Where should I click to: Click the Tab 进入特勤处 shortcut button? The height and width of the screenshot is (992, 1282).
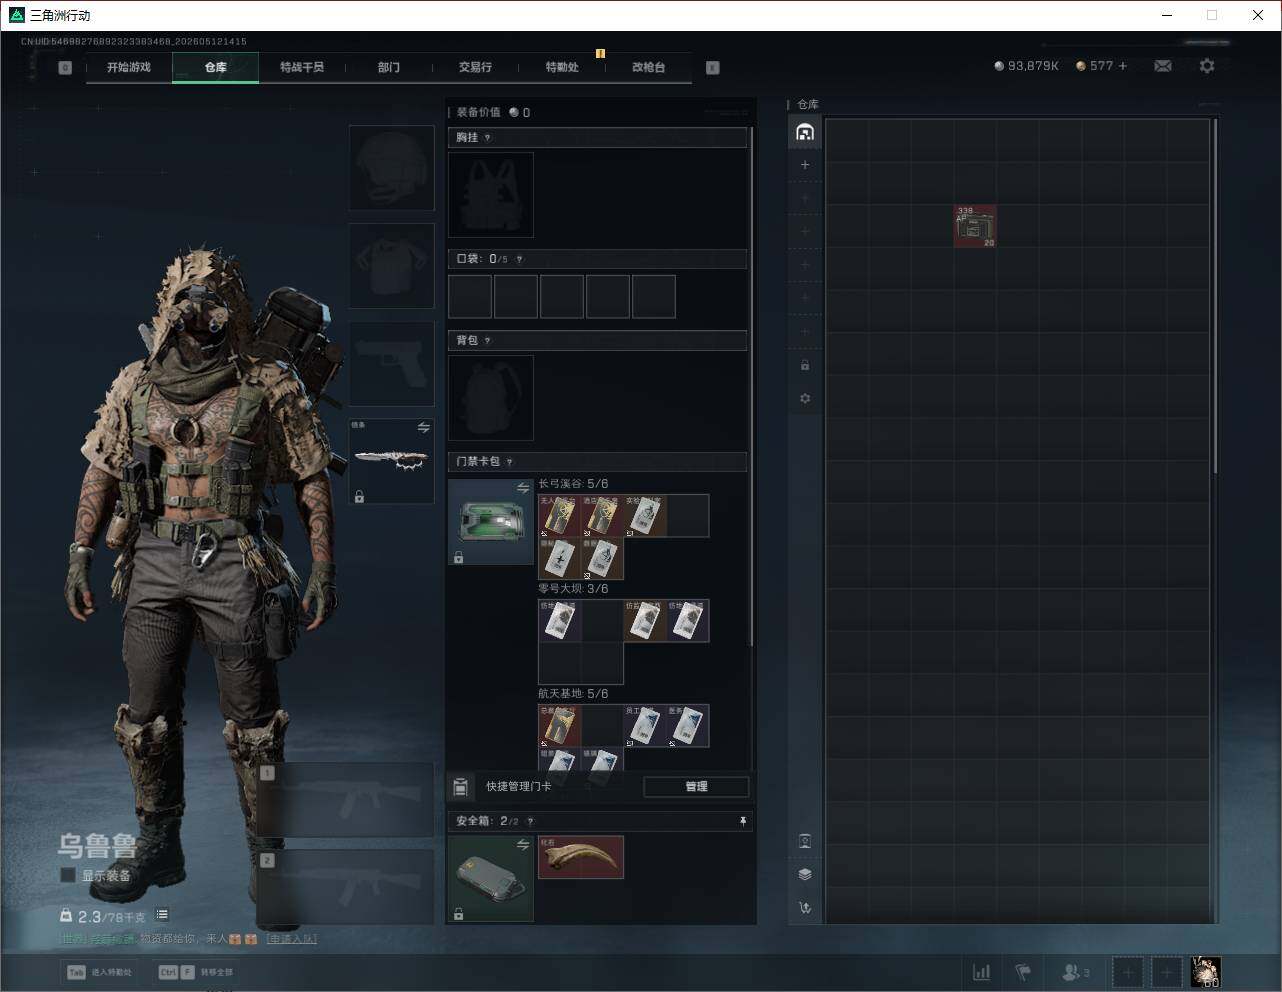(x=99, y=972)
